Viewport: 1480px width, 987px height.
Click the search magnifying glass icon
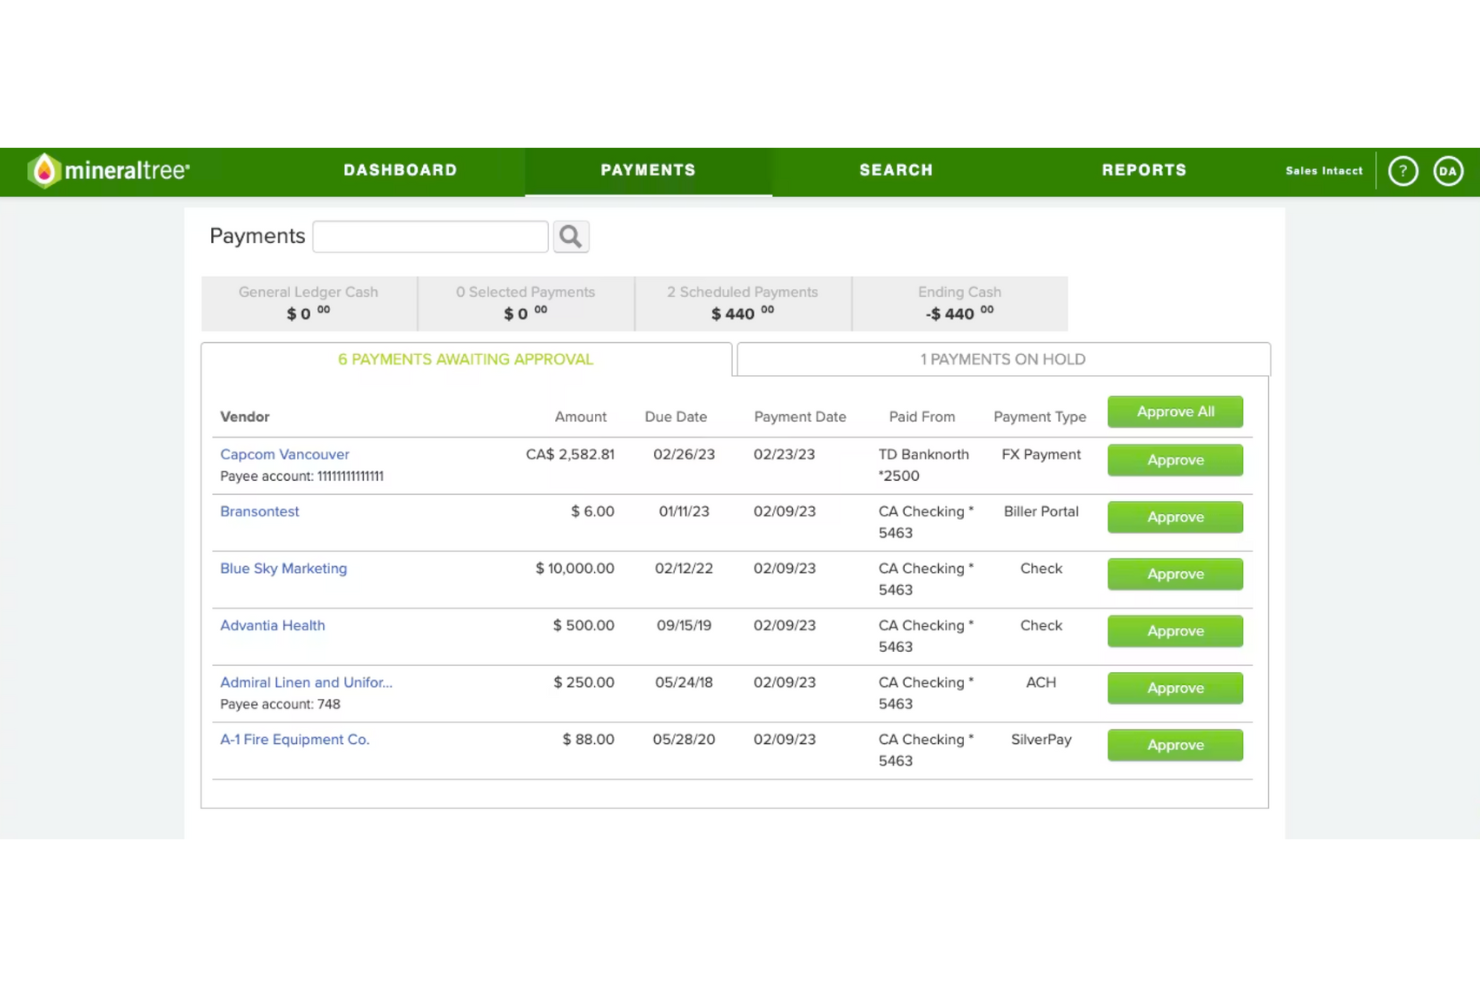pos(570,236)
